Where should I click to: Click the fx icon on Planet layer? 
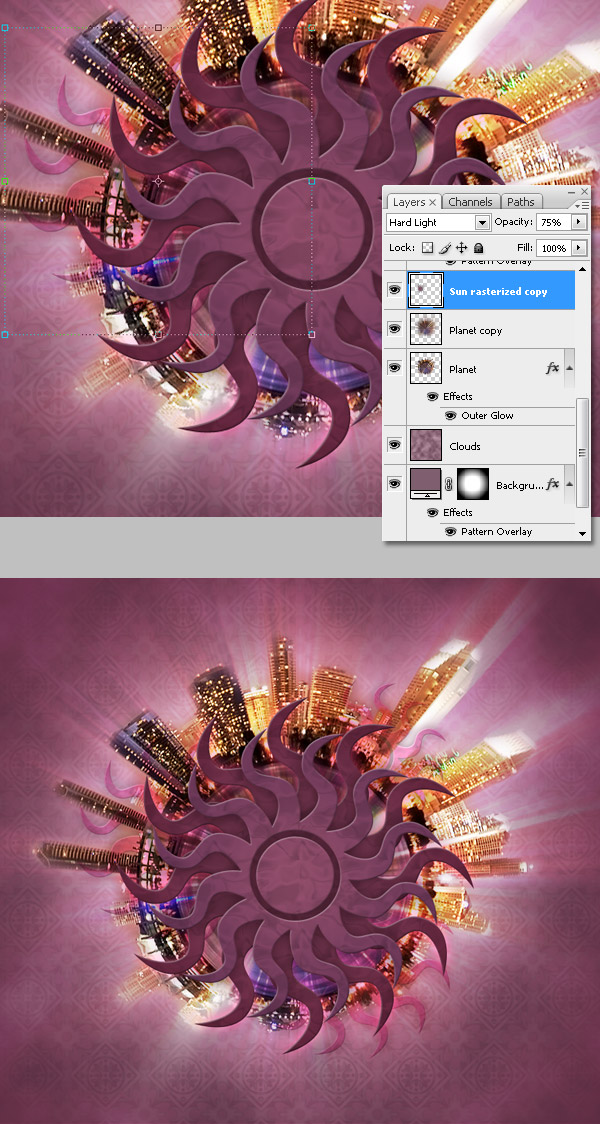point(552,368)
